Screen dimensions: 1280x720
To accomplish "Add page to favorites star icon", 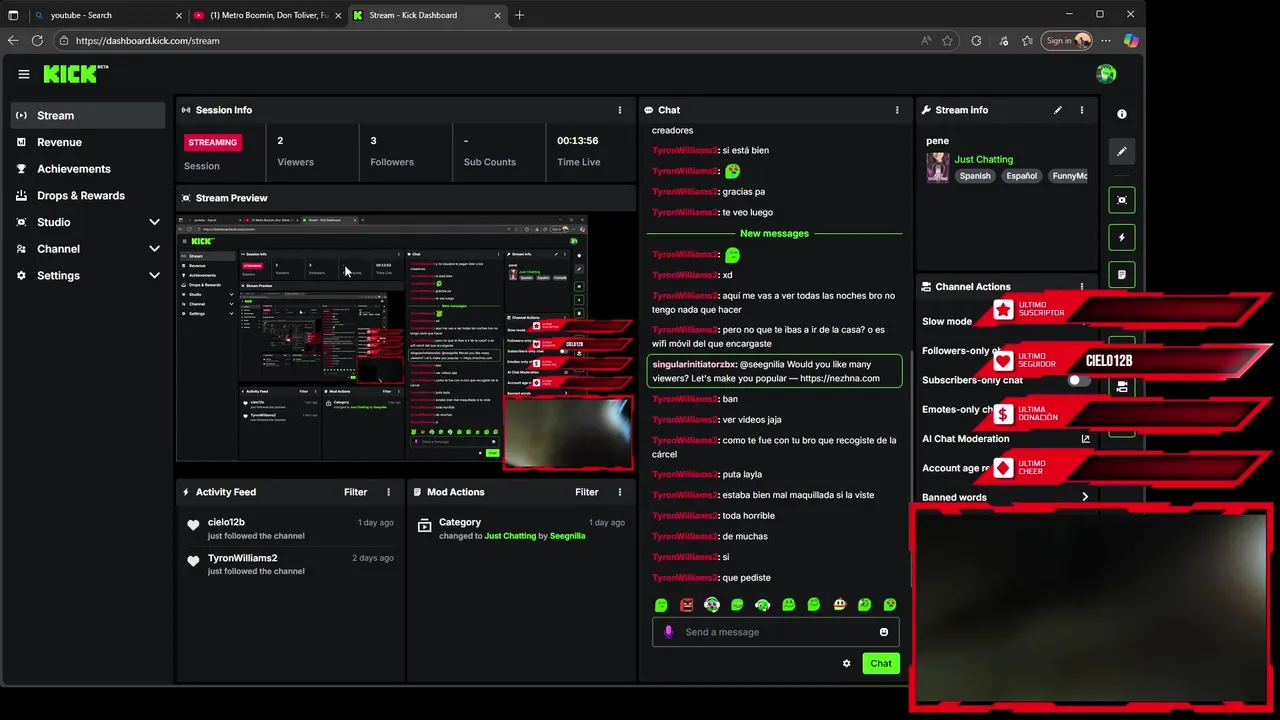I will point(947,41).
